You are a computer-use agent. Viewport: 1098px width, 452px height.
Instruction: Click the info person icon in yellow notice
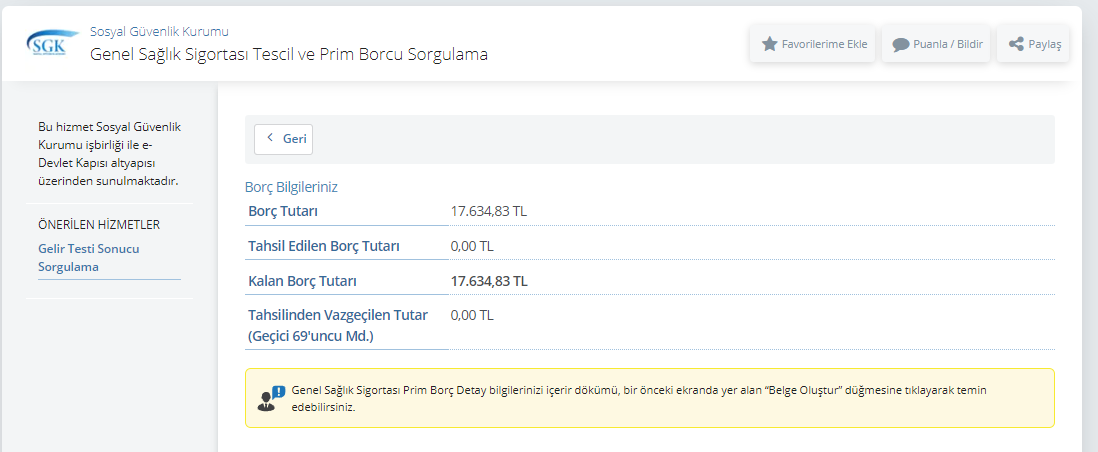(271, 398)
